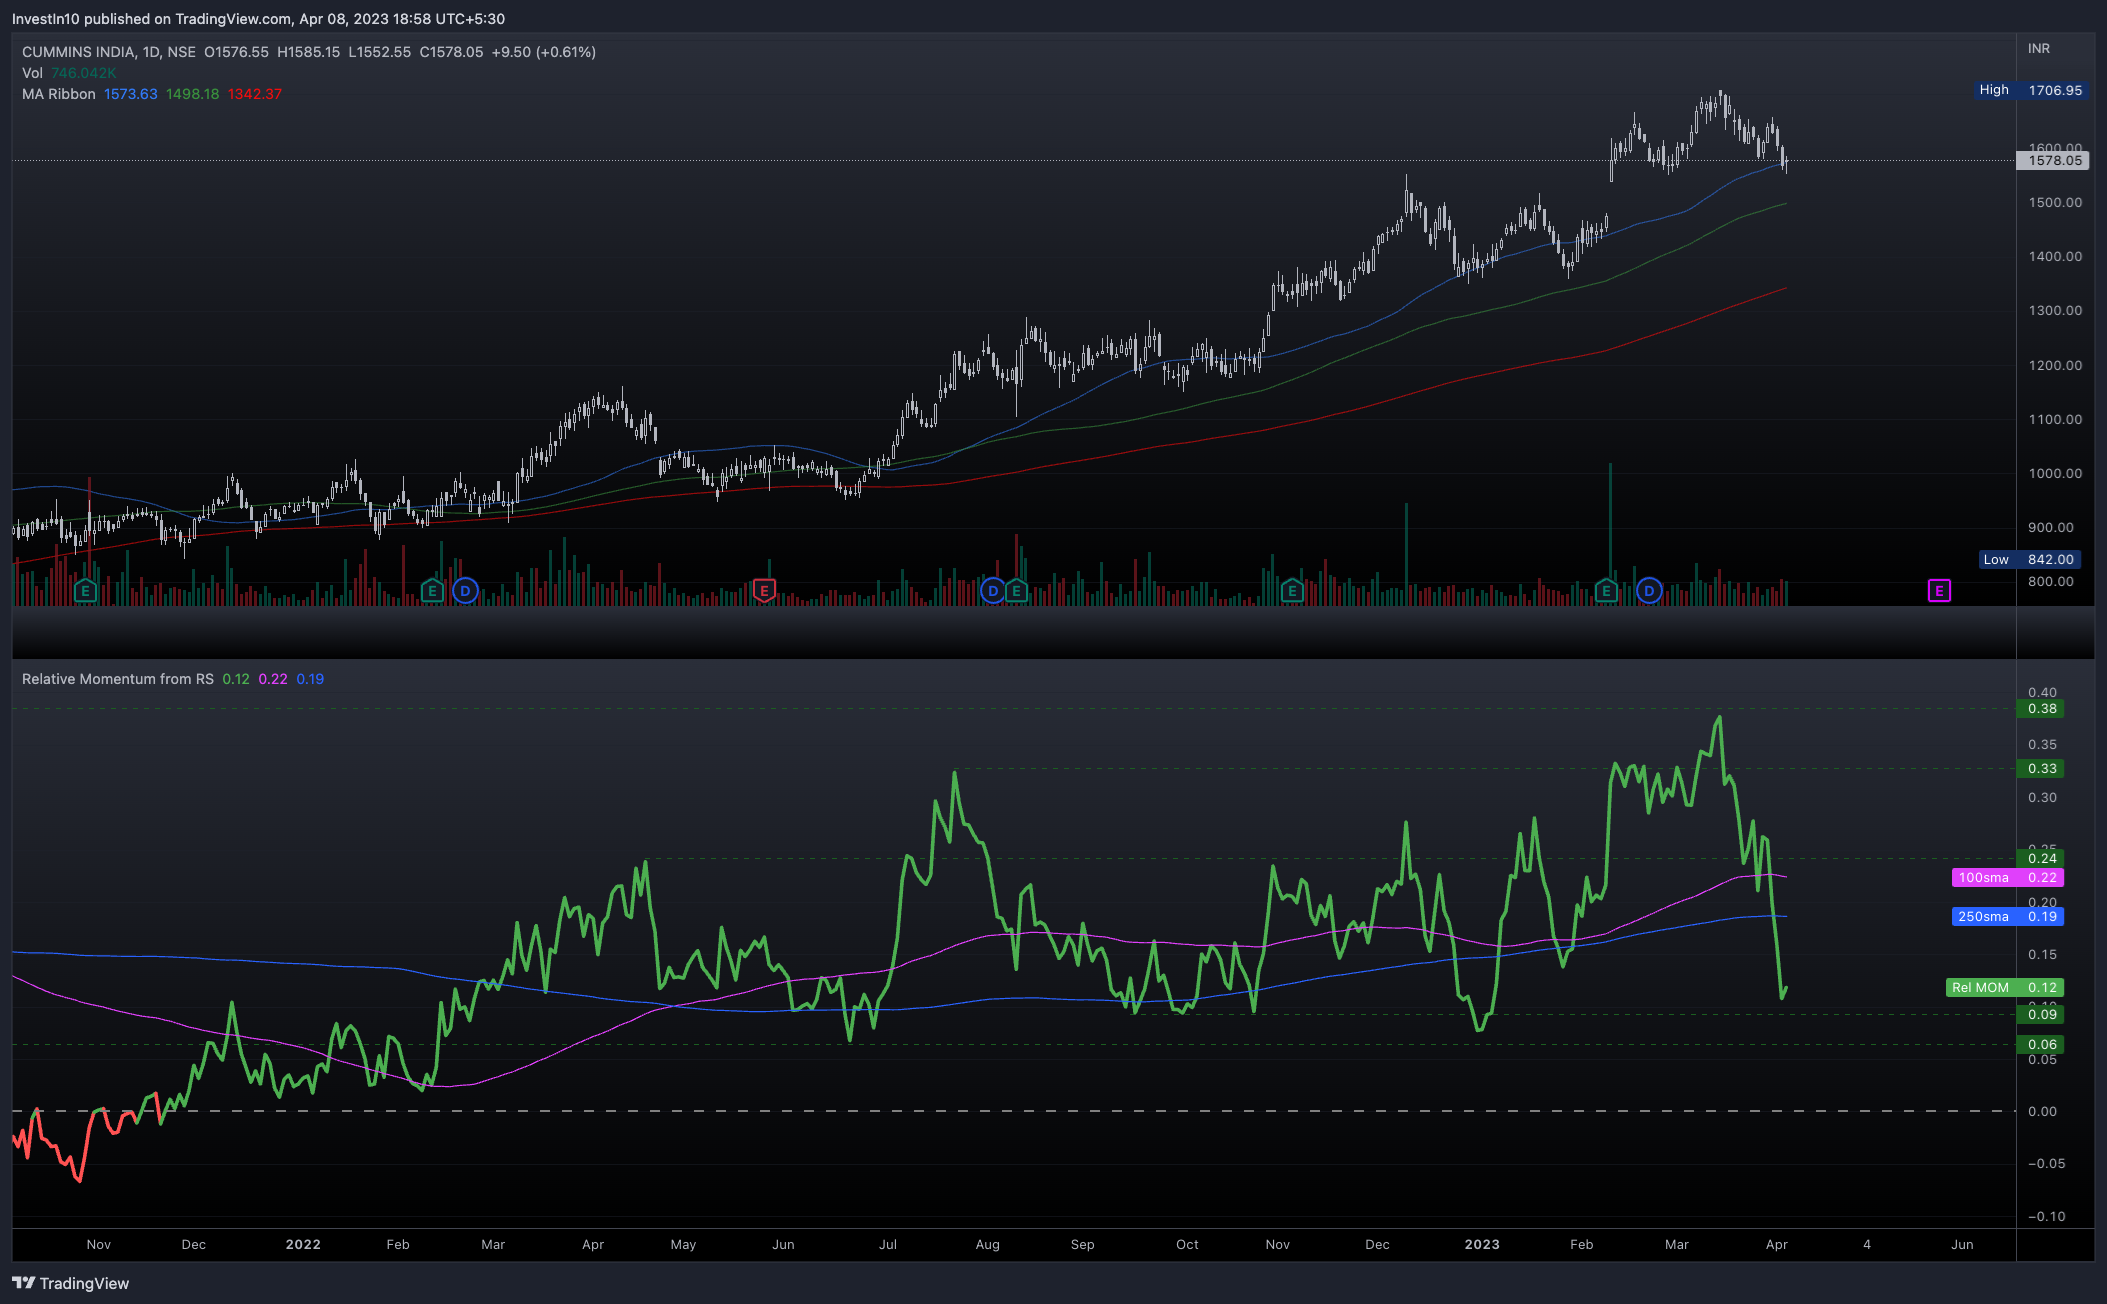Click the Jul label on the time axis

click(888, 1245)
